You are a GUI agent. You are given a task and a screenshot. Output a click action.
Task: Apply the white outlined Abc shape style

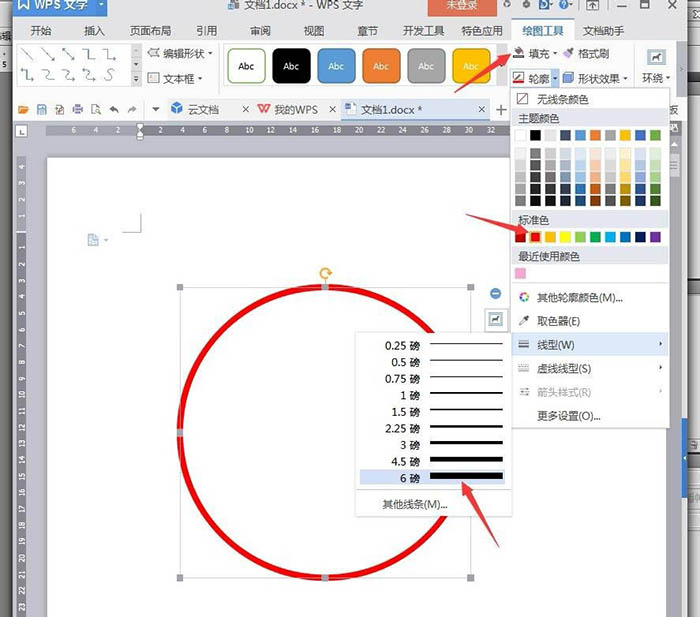[x=246, y=66]
